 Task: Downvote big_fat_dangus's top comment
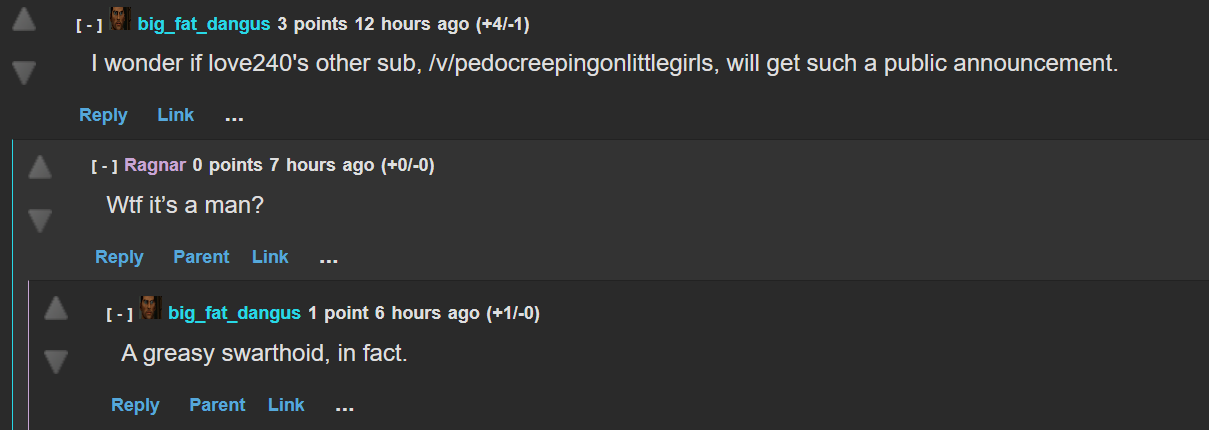(24, 71)
